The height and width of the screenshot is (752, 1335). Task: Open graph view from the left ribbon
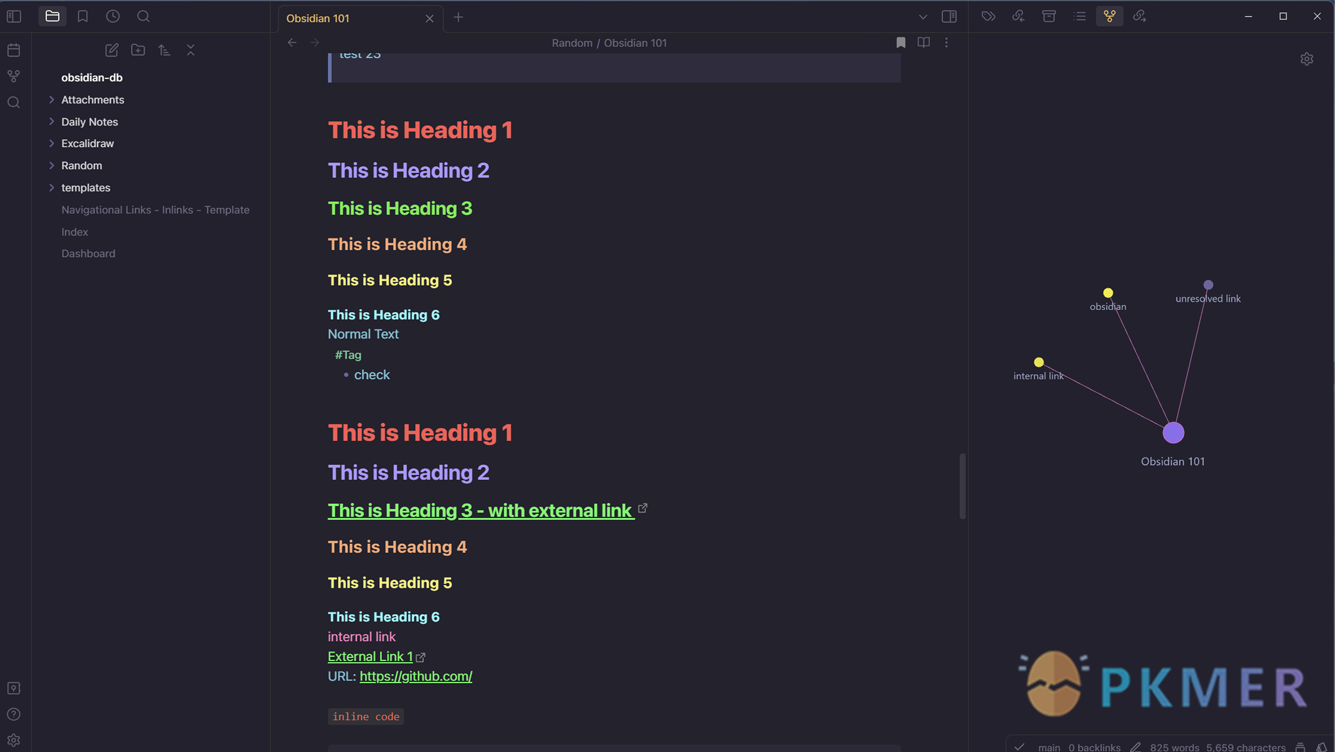(x=14, y=76)
